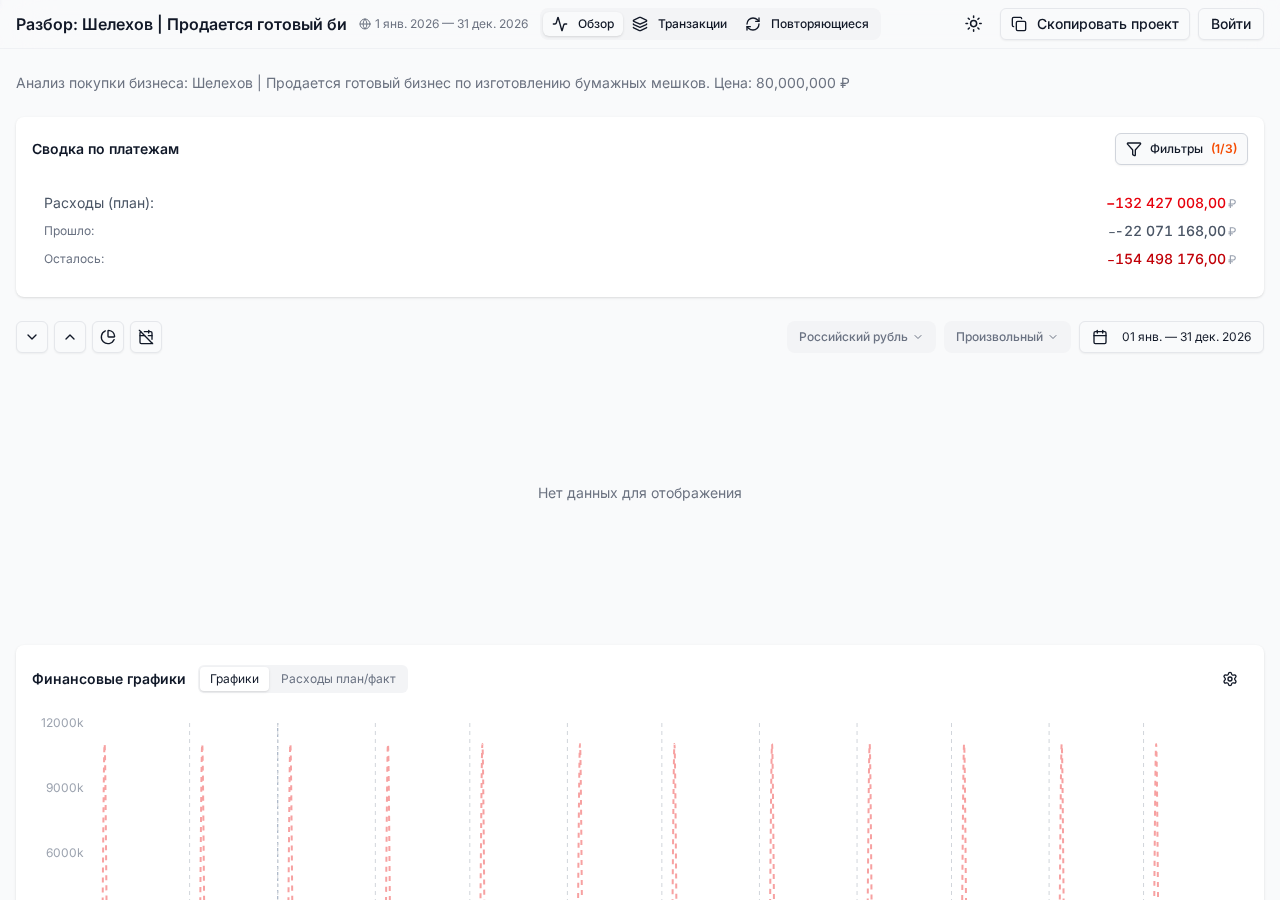Open the date range 01 янв. — 31 дек. 2026

coord(1185,337)
